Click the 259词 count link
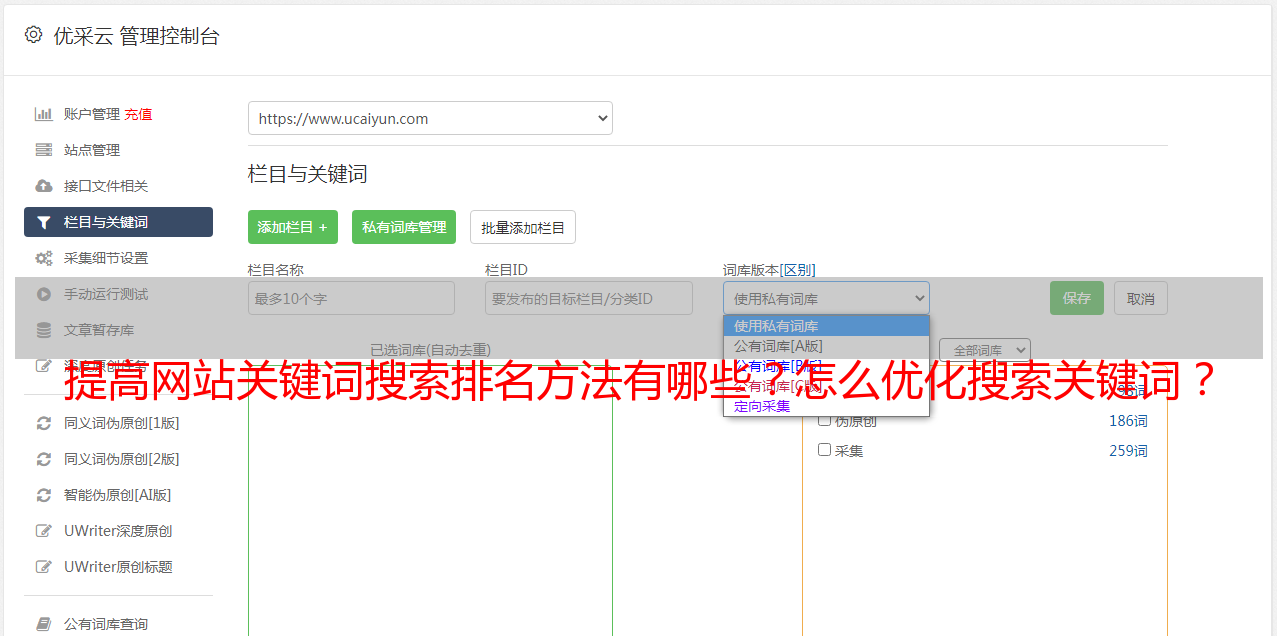Image resolution: width=1277 pixels, height=636 pixels. 1128,451
